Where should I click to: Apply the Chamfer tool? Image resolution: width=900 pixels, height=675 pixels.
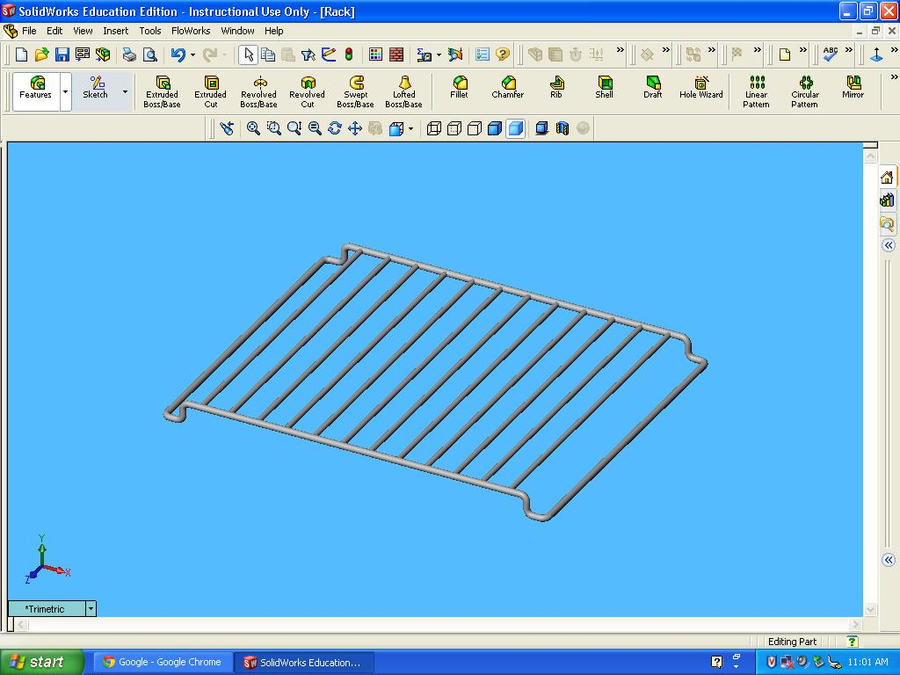coord(507,87)
